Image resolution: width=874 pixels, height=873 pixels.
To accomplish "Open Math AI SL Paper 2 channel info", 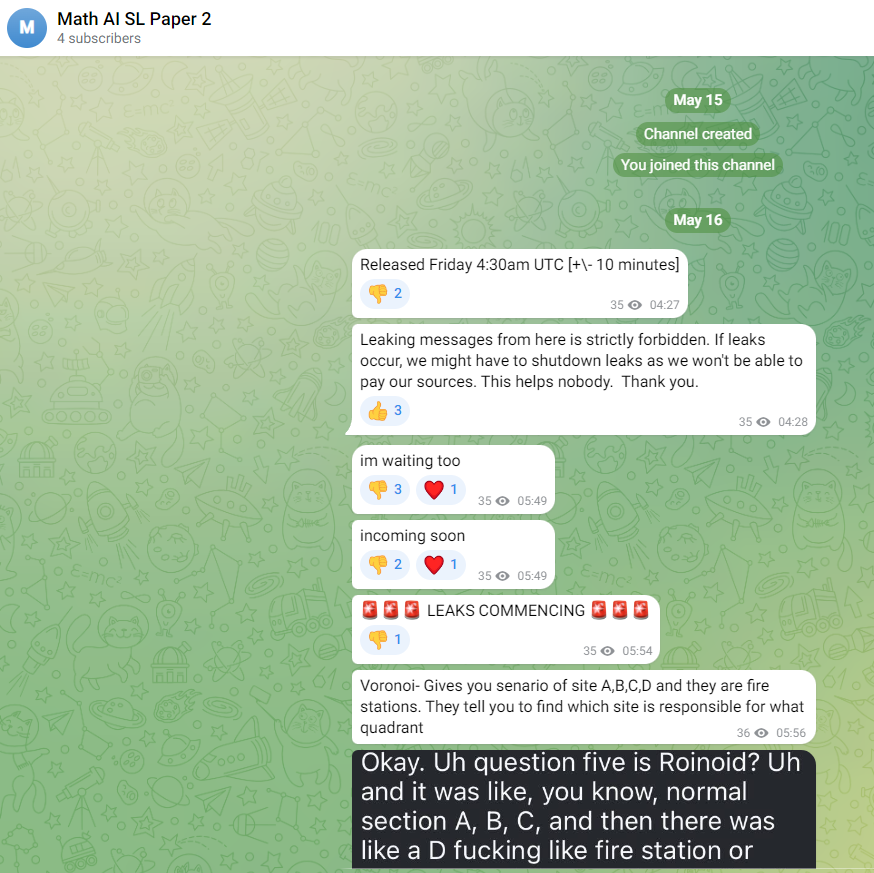I will pyautogui.click(x=134, y=19).
